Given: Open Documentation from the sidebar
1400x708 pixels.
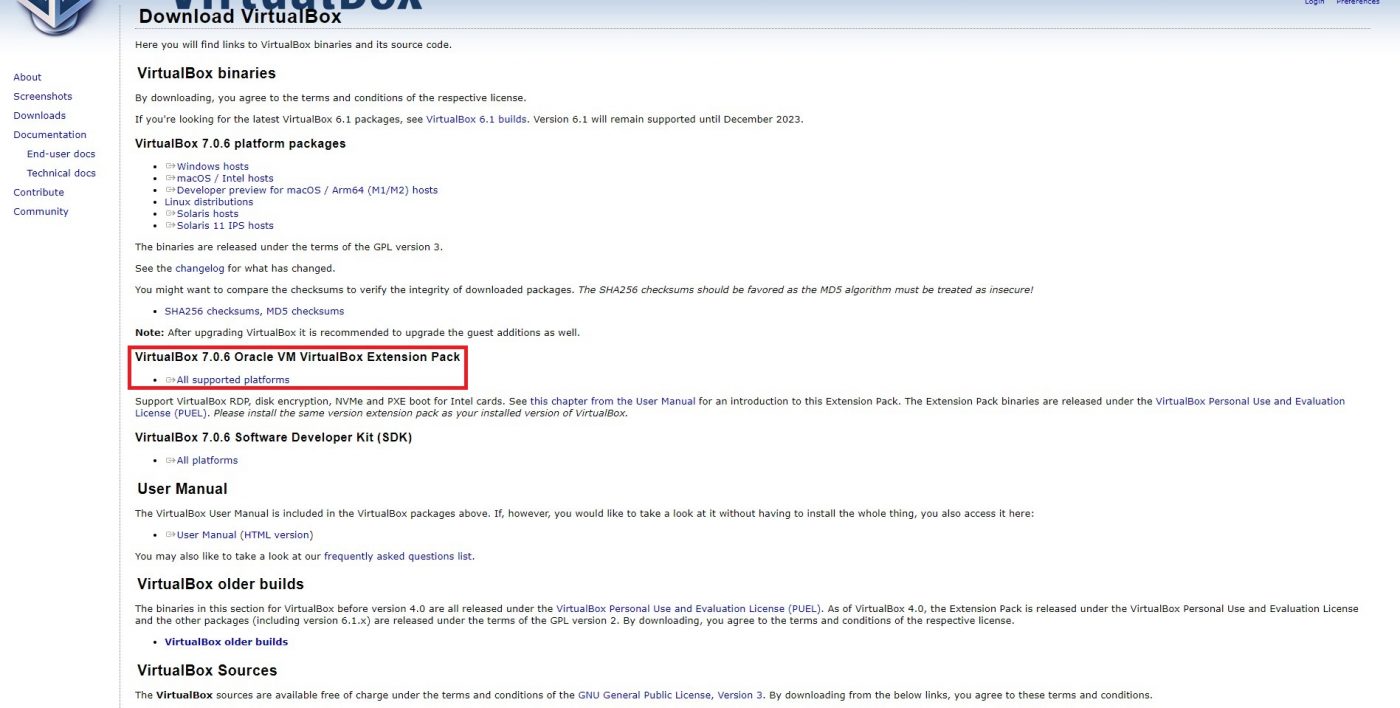Looking at the screenshot, I should coord(50,134).
